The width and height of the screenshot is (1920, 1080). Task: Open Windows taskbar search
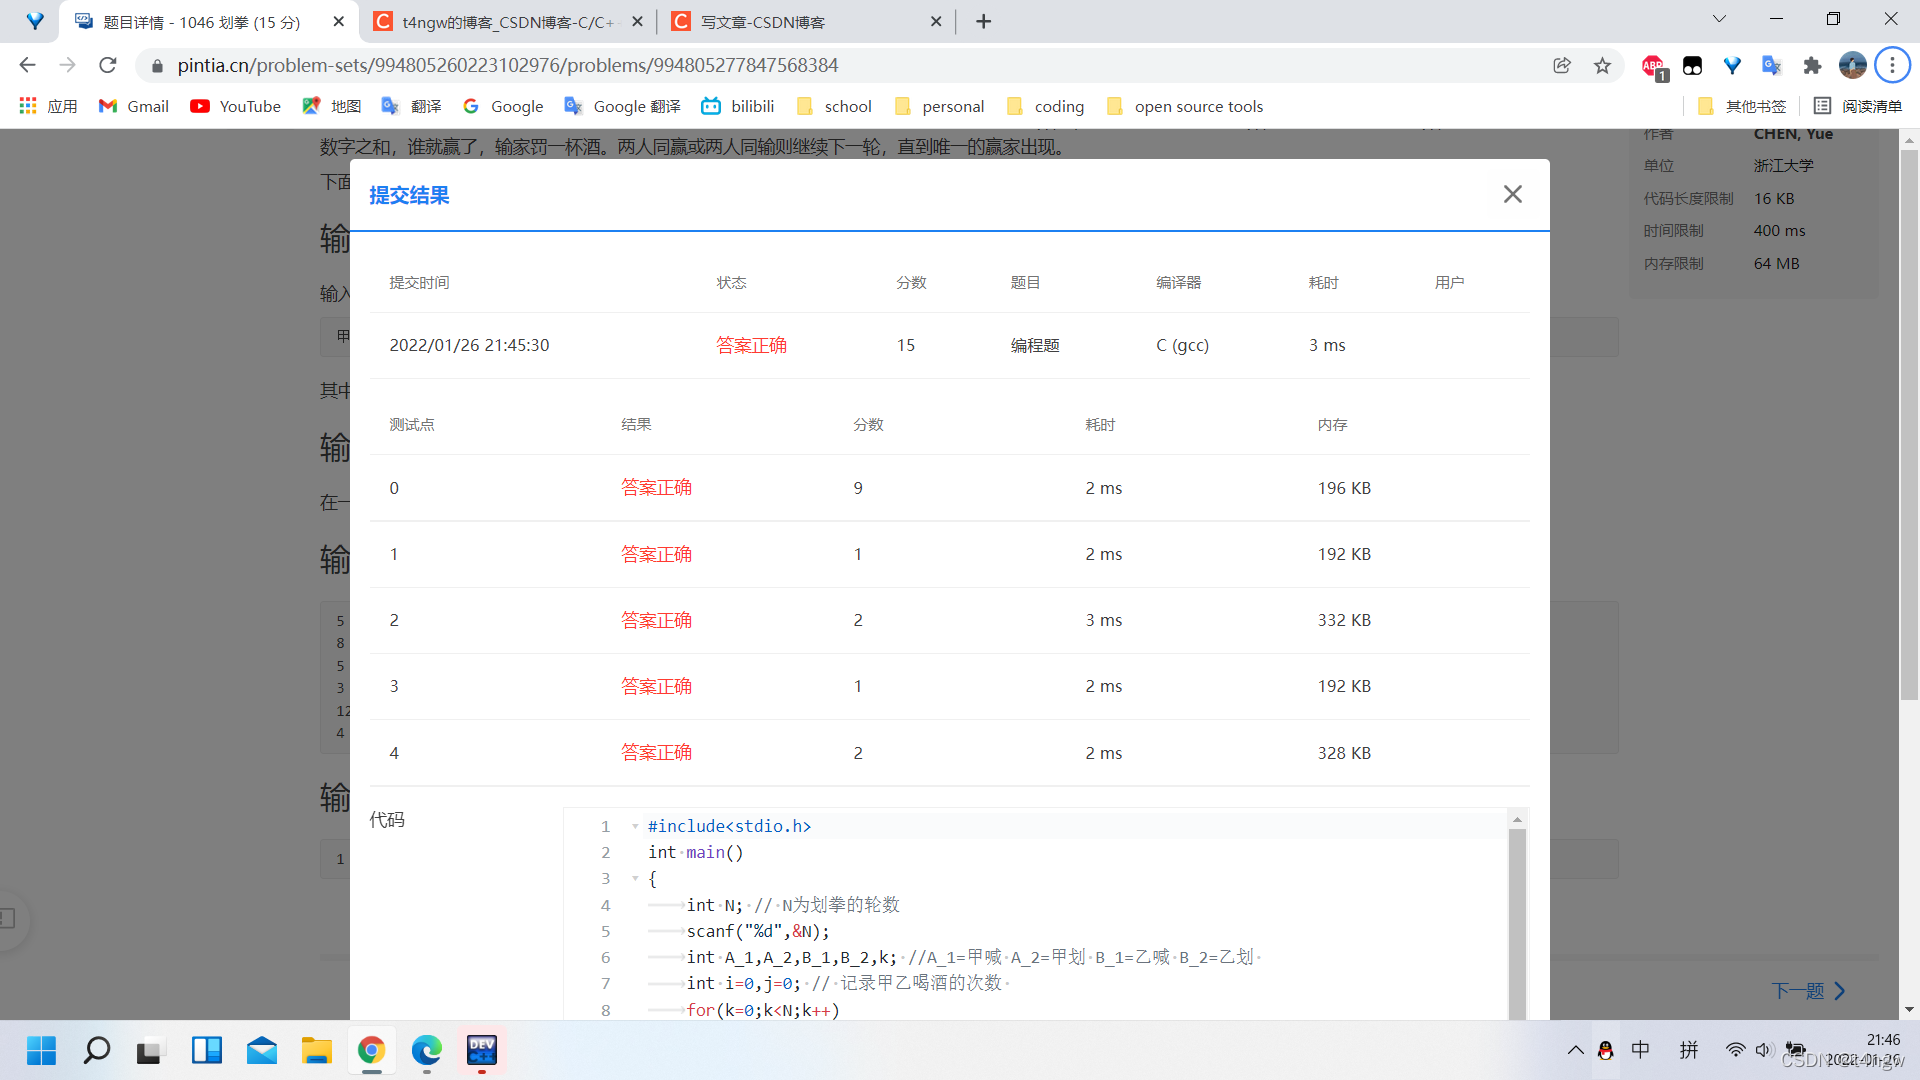tap(96, 1050)
